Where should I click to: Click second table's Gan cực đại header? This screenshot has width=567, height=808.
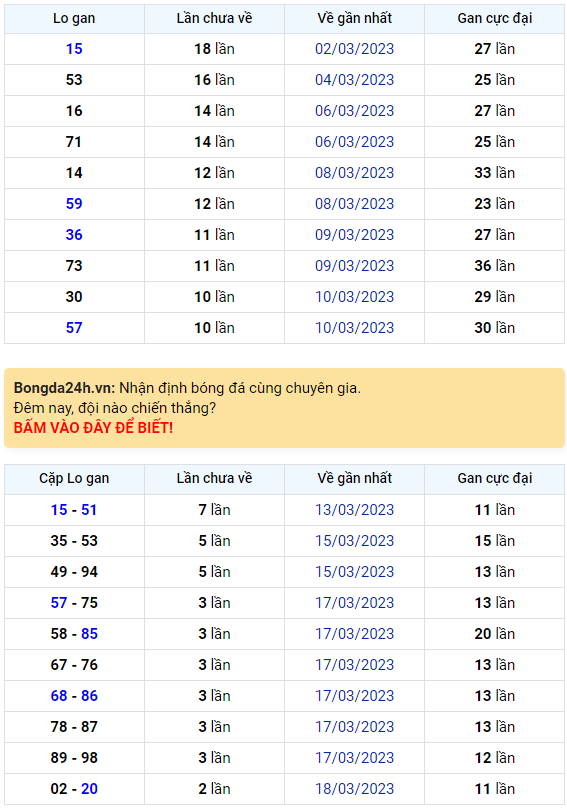pos(495,479)
